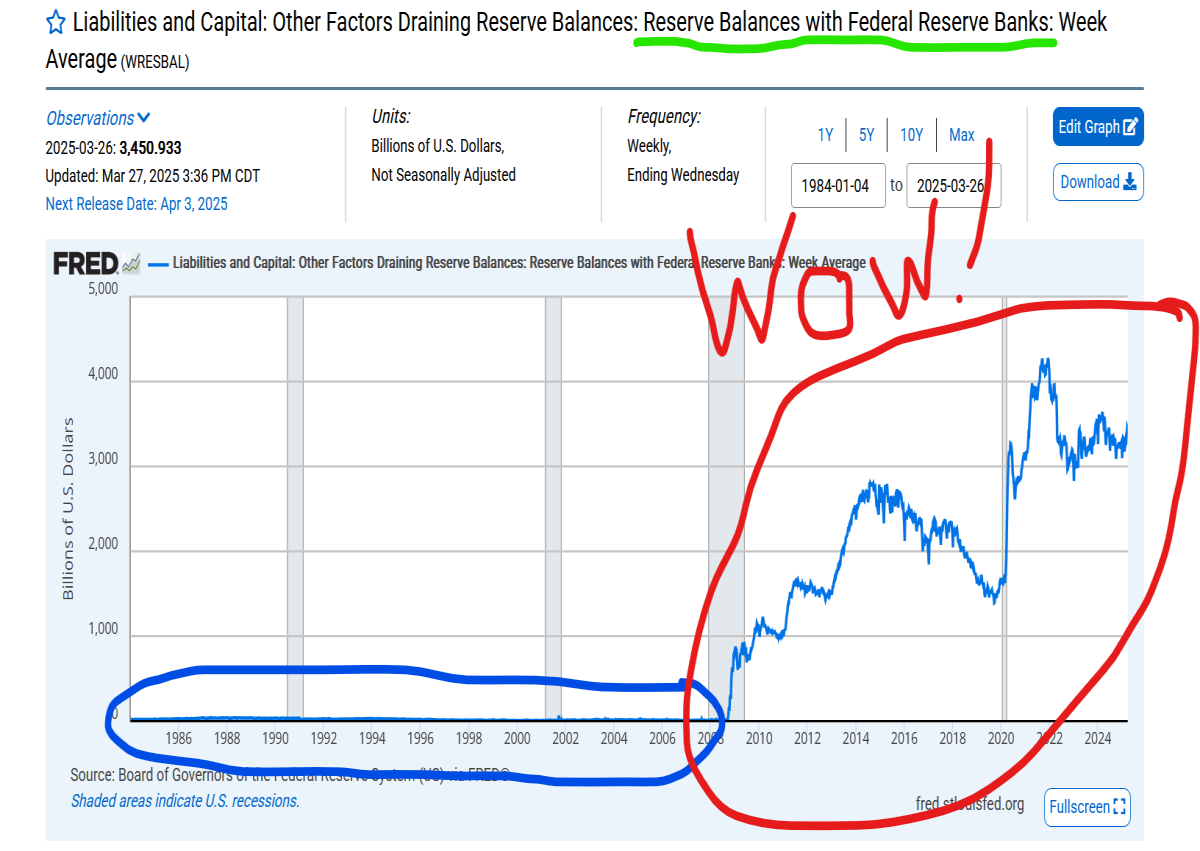
Task: Click the Next Release Date: Apr 3, 2025 link
Action: click(x=136, y=204)
